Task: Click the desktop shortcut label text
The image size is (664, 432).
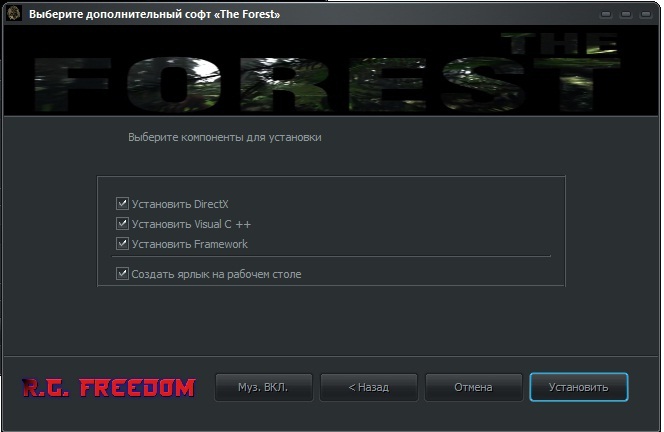Action: point(216,274)
